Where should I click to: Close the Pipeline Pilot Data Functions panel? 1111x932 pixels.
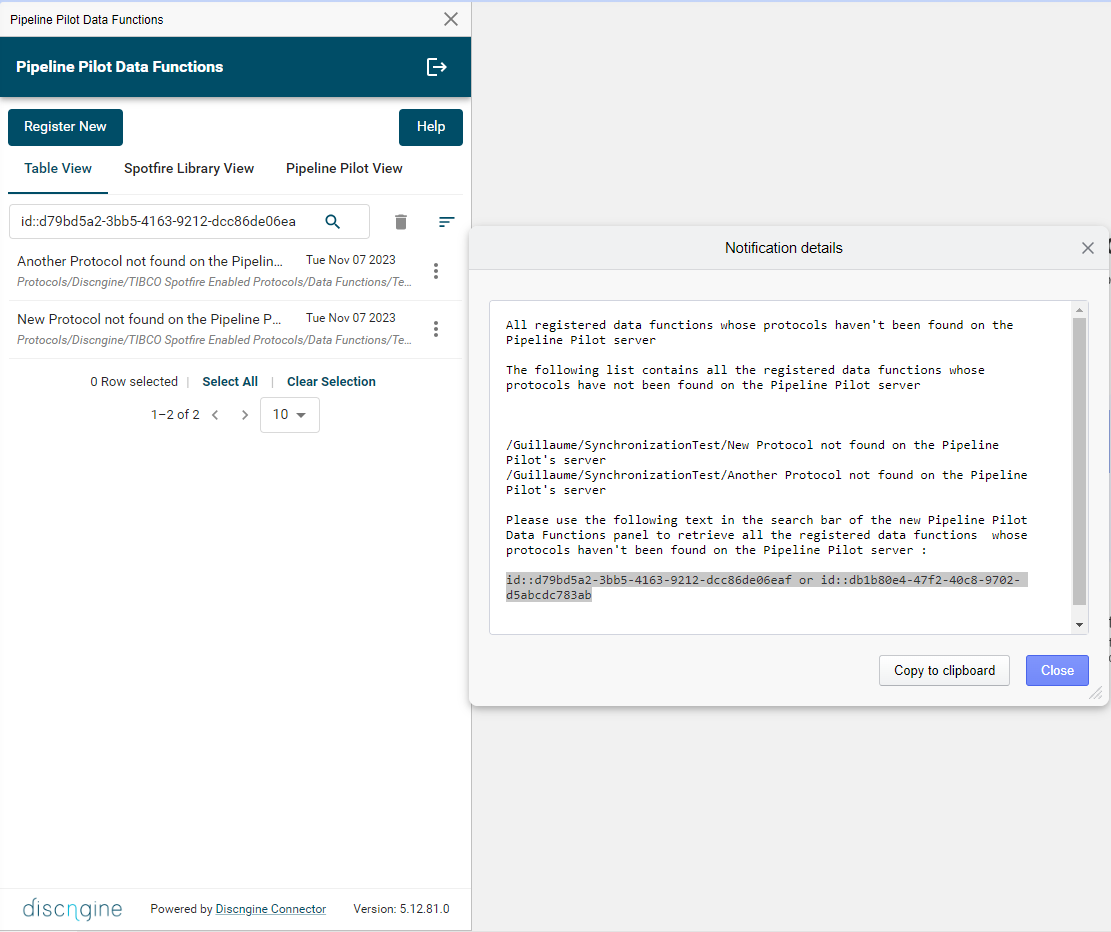pyautogui.click(x=451, y=19)
